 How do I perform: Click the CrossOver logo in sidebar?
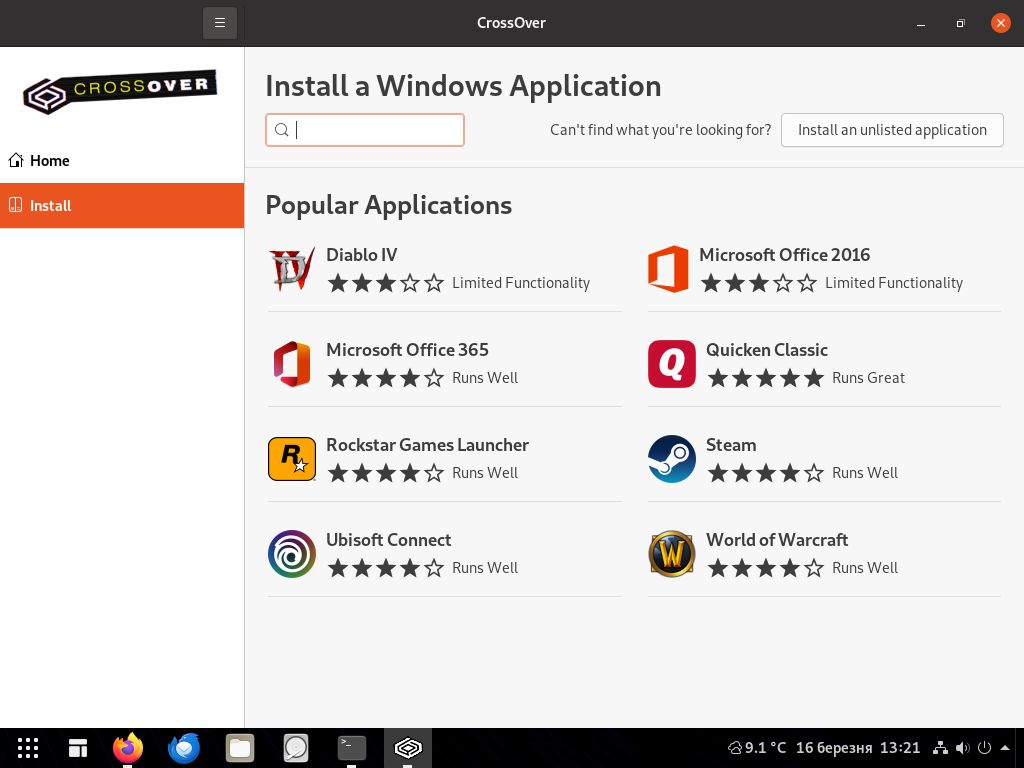(121, 92)
